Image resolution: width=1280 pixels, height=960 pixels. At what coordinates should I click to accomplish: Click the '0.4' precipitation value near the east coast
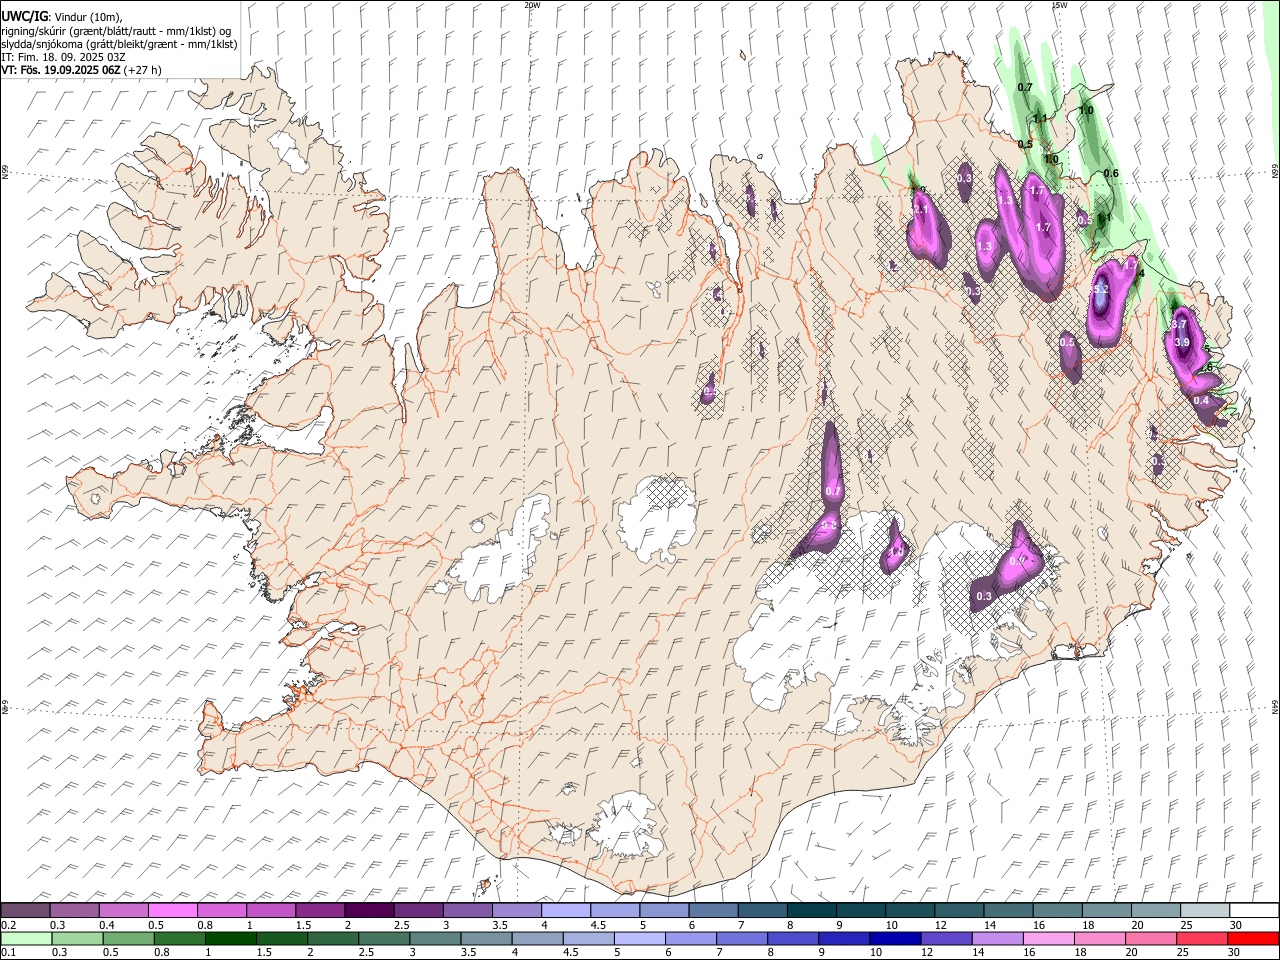pyautogui.click(x=1202, y=401)
